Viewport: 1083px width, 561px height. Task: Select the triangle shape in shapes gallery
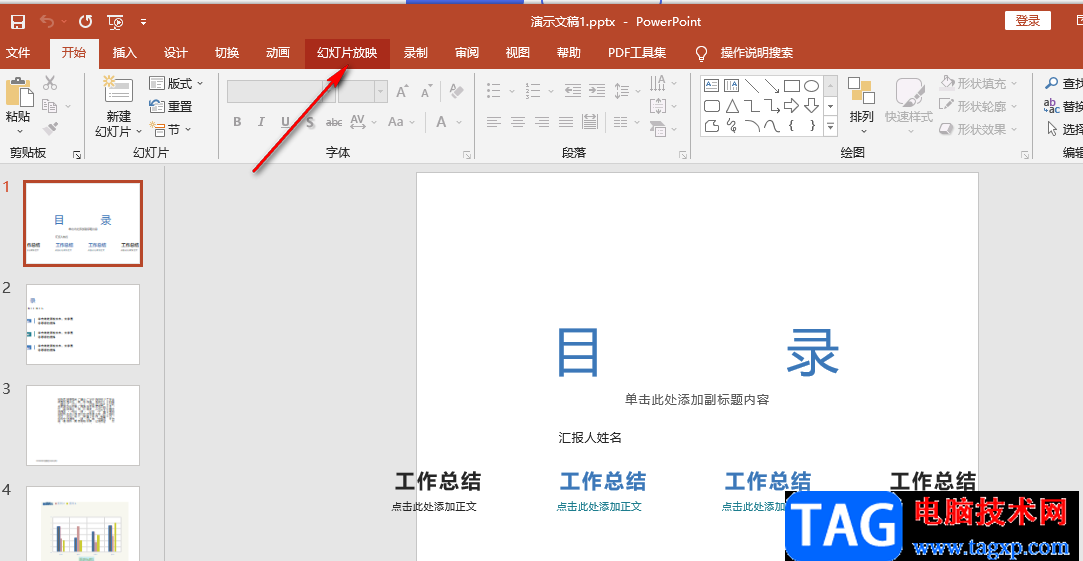[x=731, y=106]
